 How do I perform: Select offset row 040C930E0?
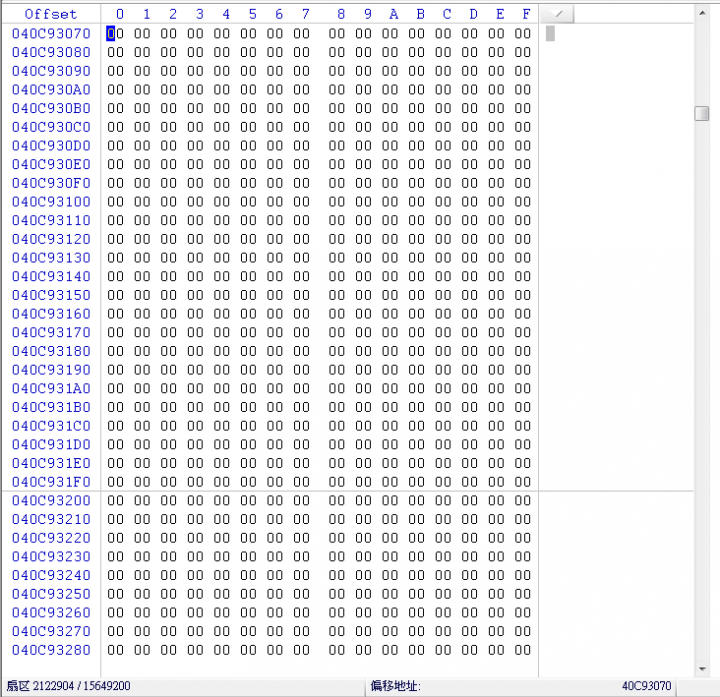pos(51,164)
